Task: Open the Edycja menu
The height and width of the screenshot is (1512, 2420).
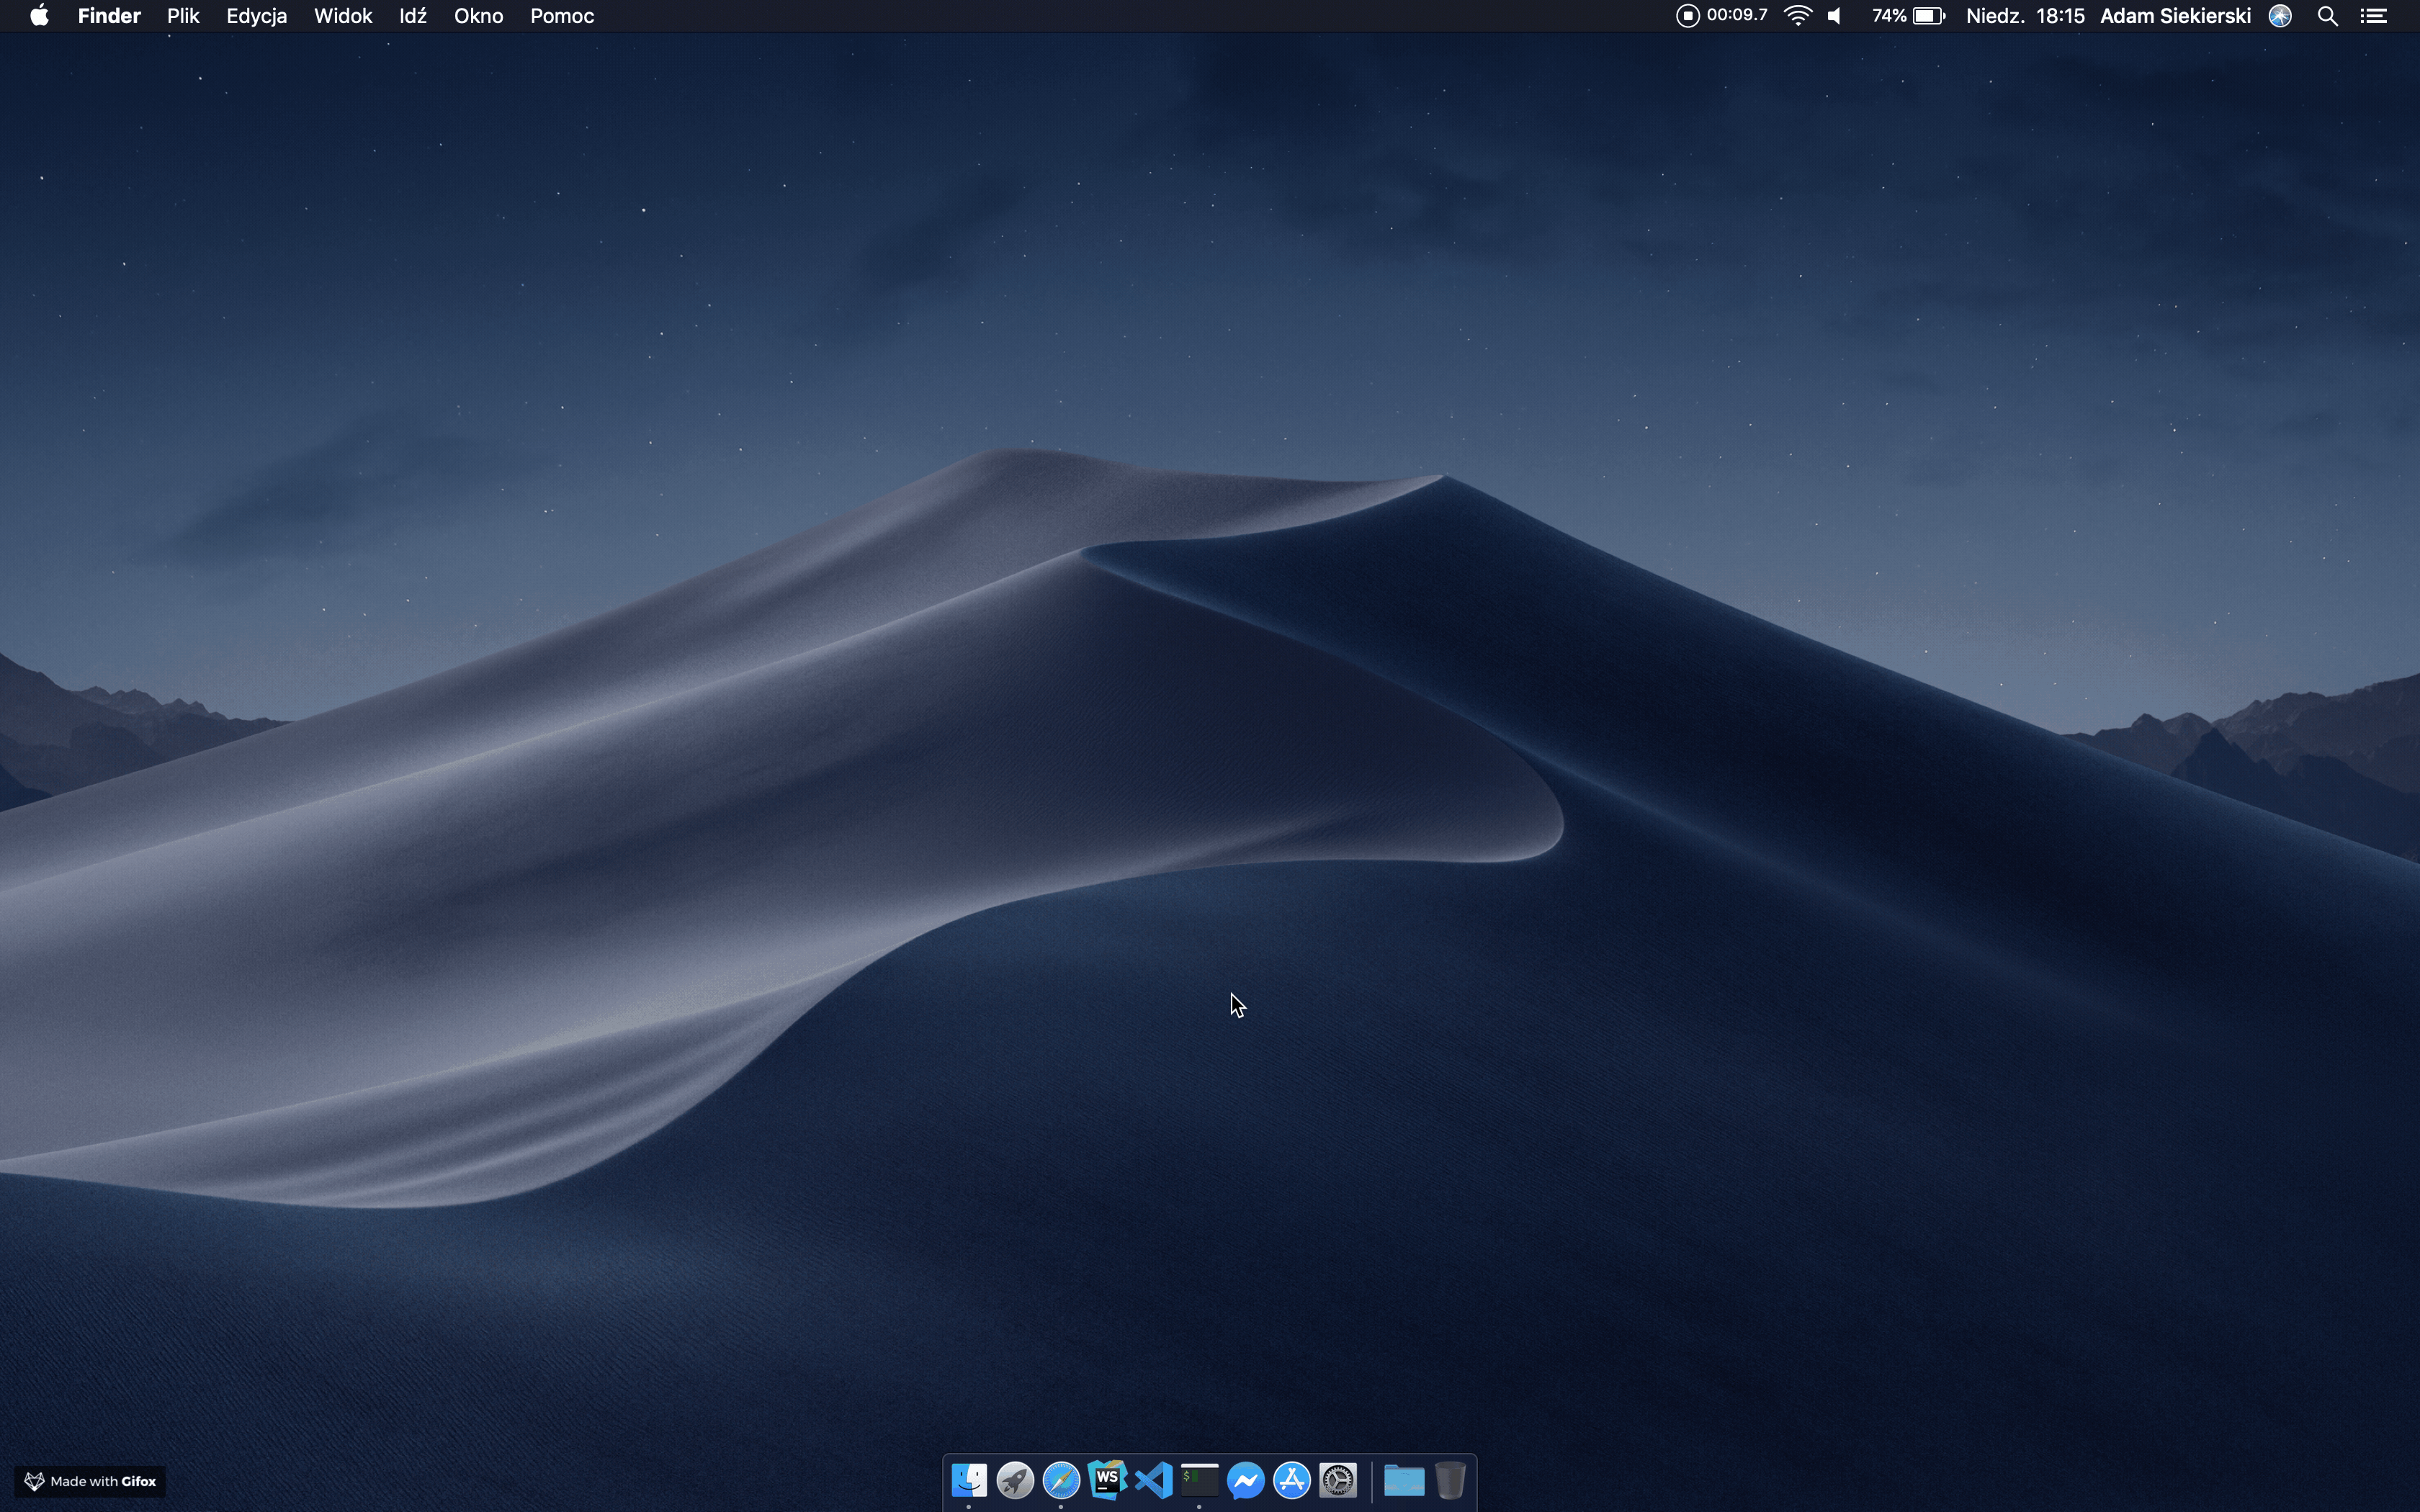Action: coord(256,16)
